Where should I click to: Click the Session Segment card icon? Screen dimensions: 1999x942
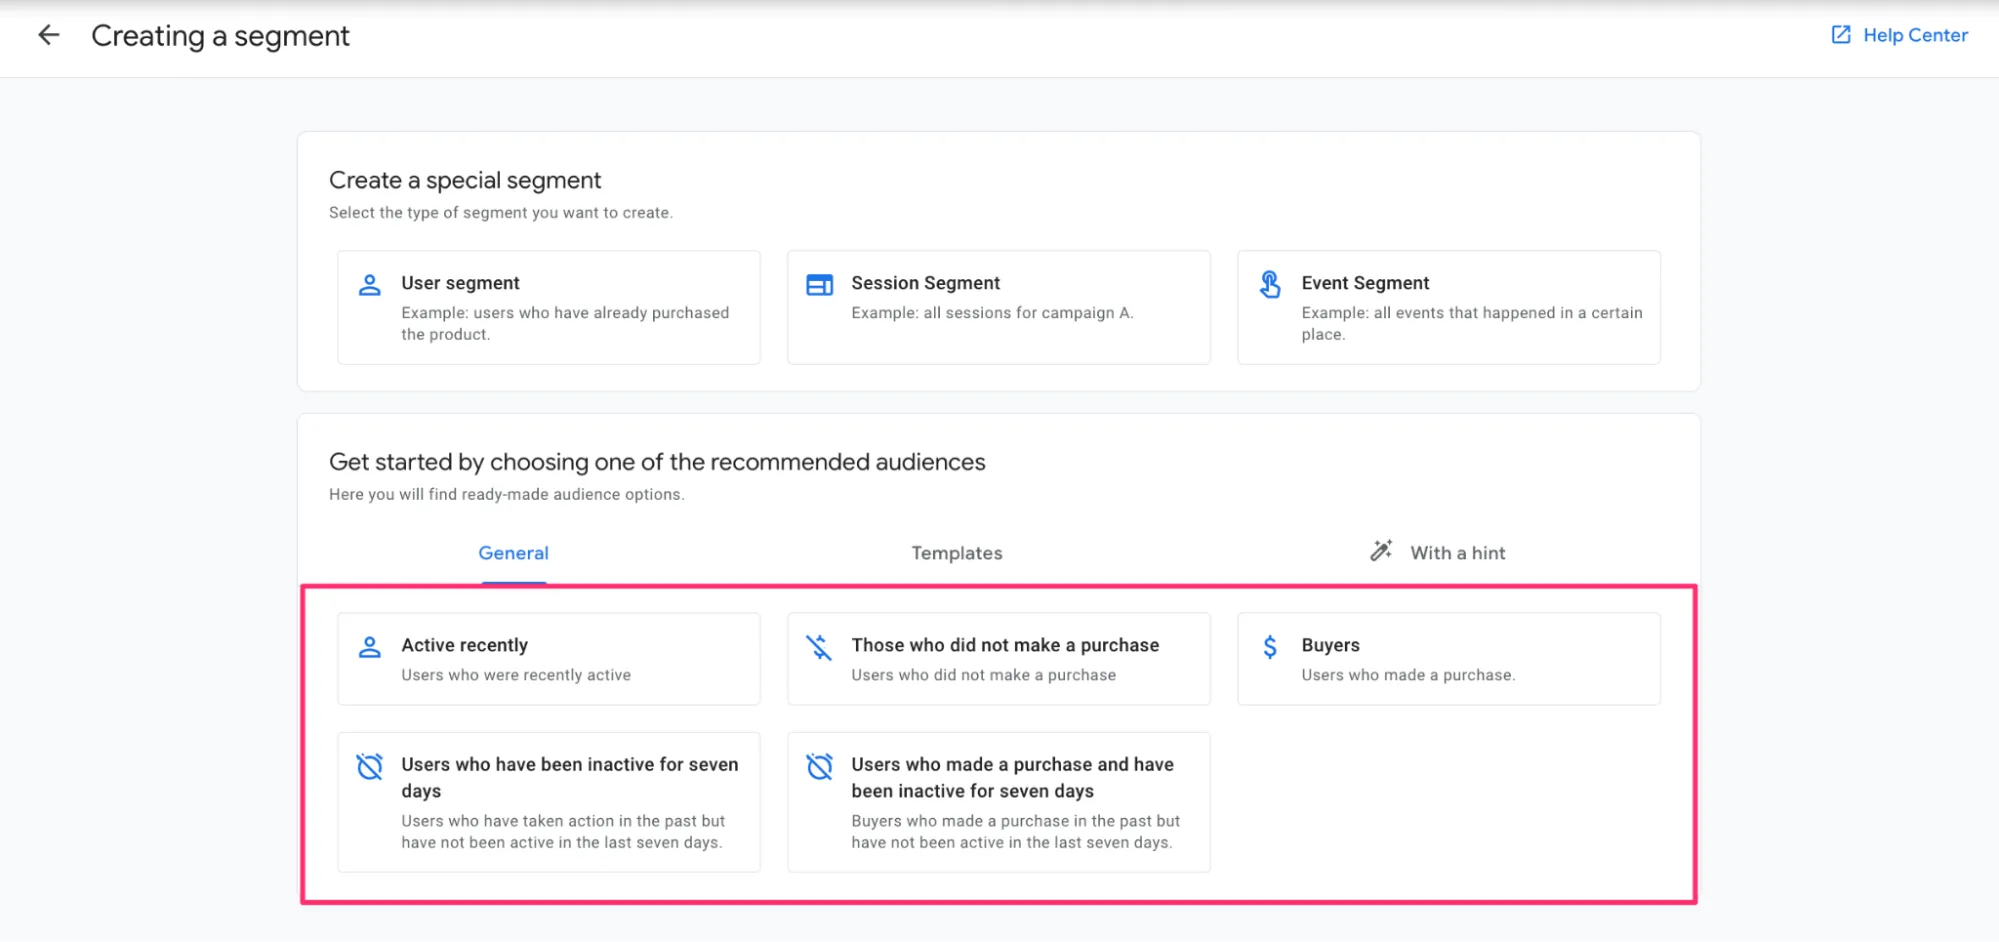click(x=820, y=284)
